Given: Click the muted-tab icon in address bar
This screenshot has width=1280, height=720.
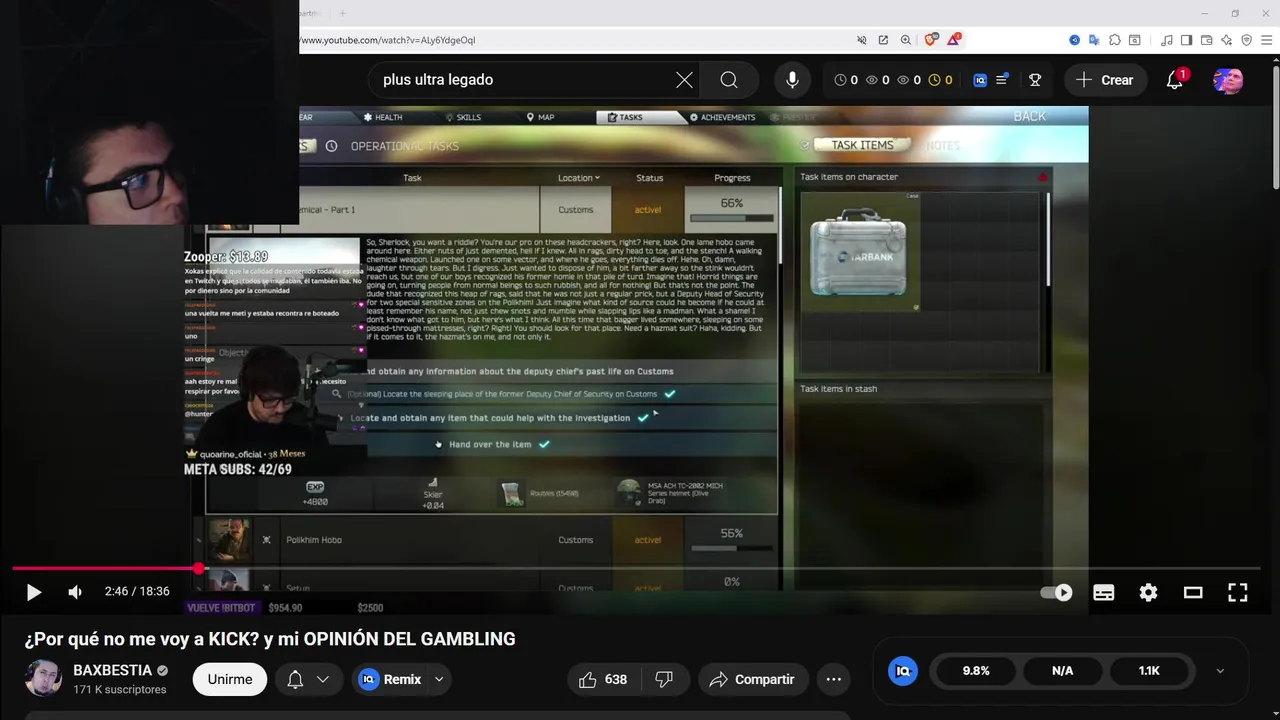Looking at the screenshot, I should pos(861,40).
